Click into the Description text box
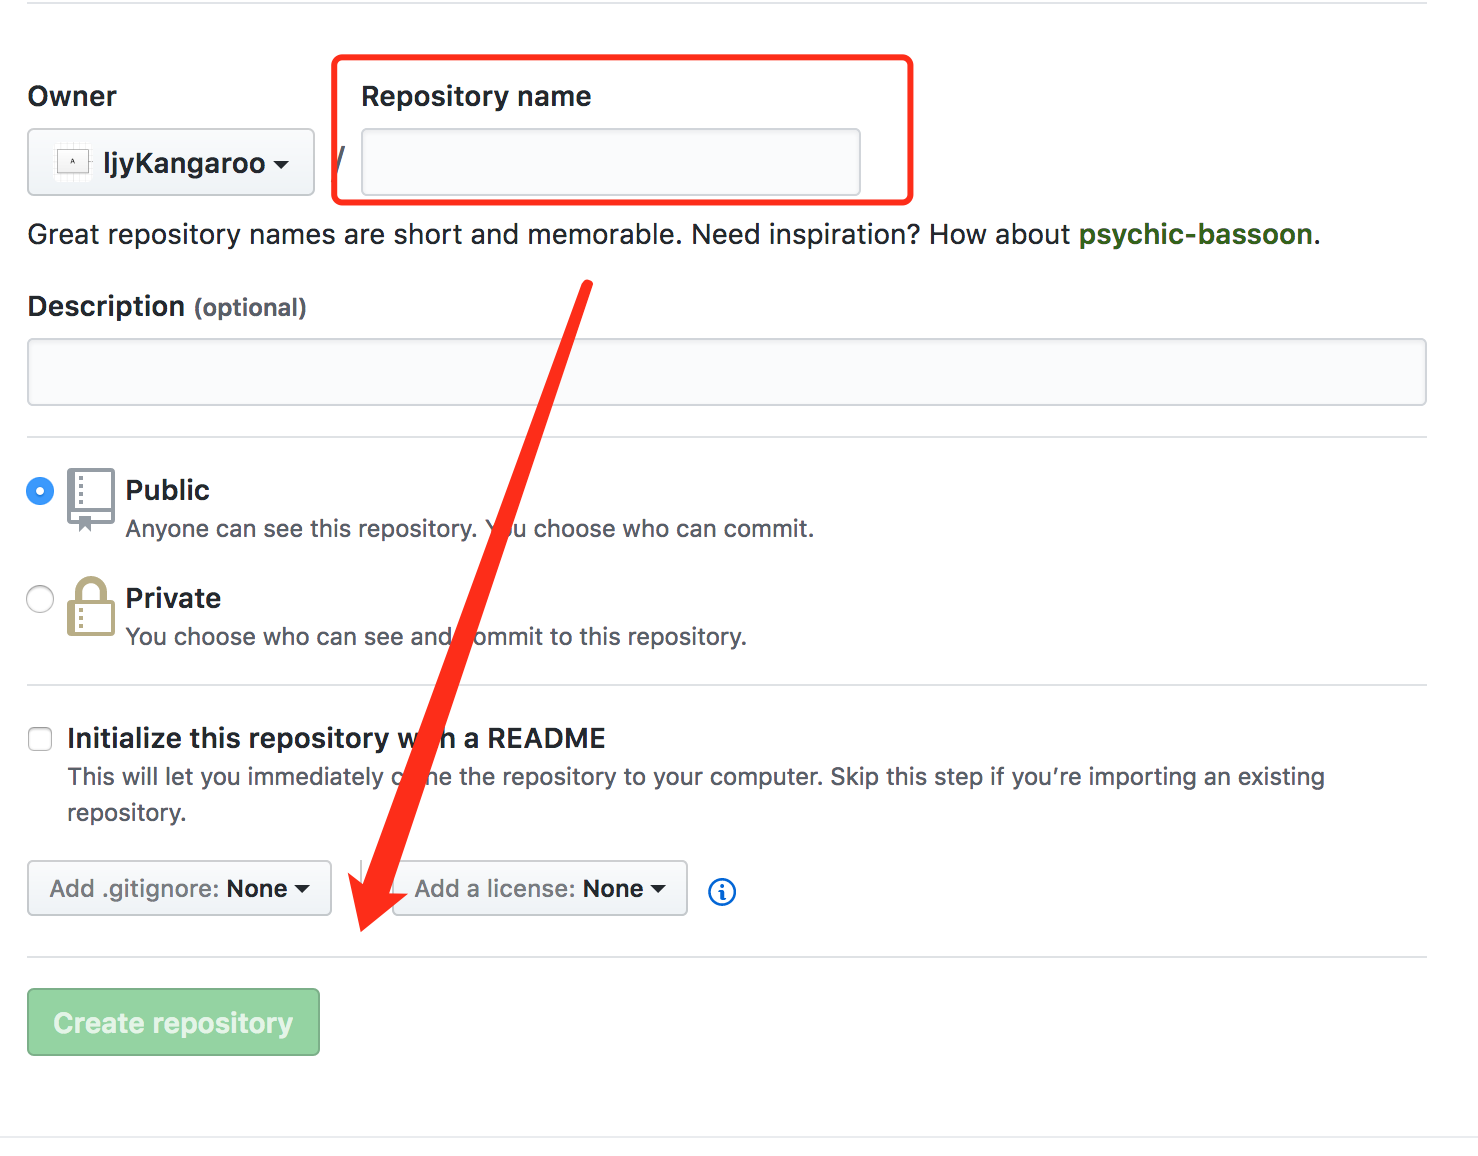The width and height of the screenshot is (1478, 1156). (726, 372)
